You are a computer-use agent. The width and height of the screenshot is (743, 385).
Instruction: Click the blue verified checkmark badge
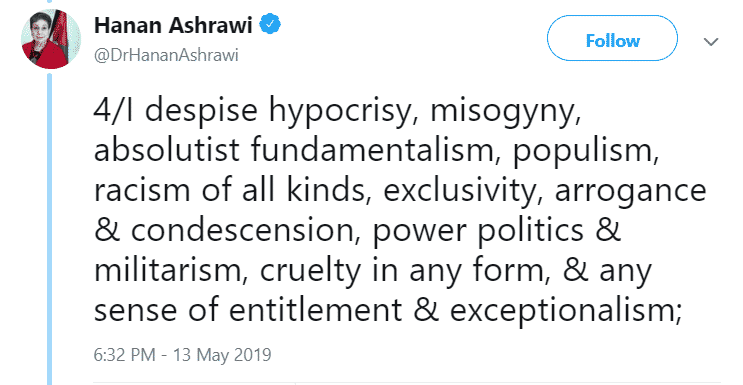(x=272, y=25)
